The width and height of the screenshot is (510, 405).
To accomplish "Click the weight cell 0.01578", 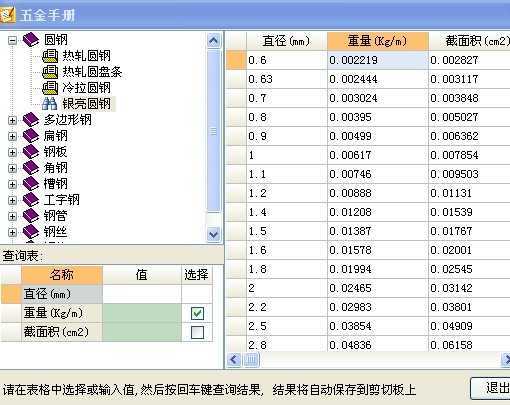I will click(378, 250).
